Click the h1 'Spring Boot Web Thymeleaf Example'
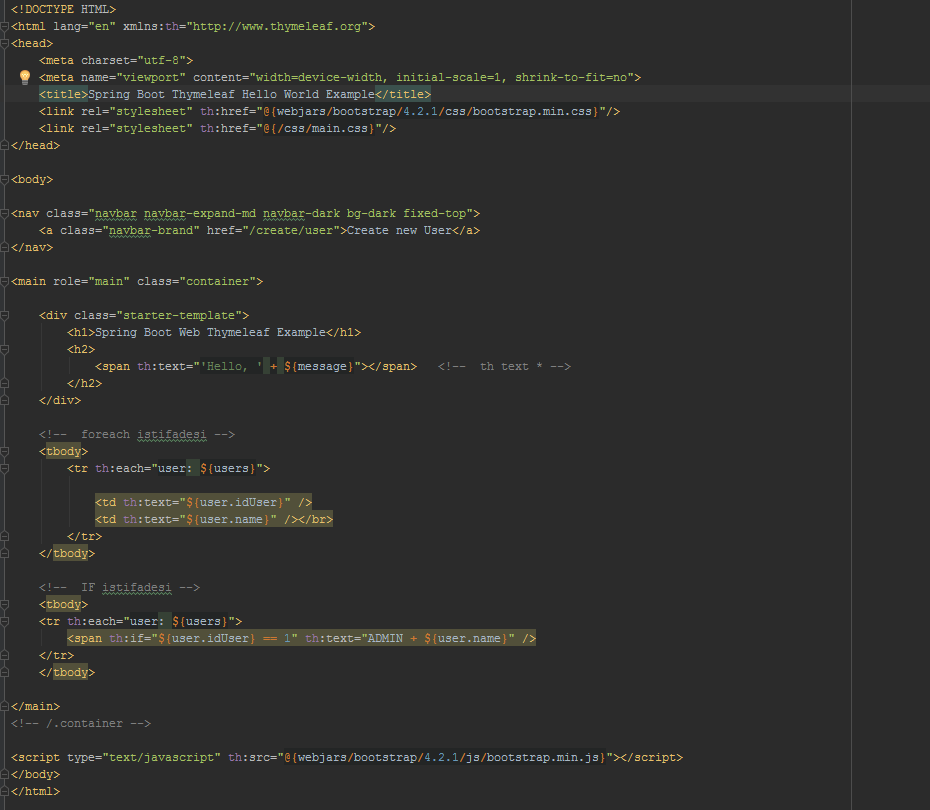This screenshot has height=810, width=930. point(214,333)
